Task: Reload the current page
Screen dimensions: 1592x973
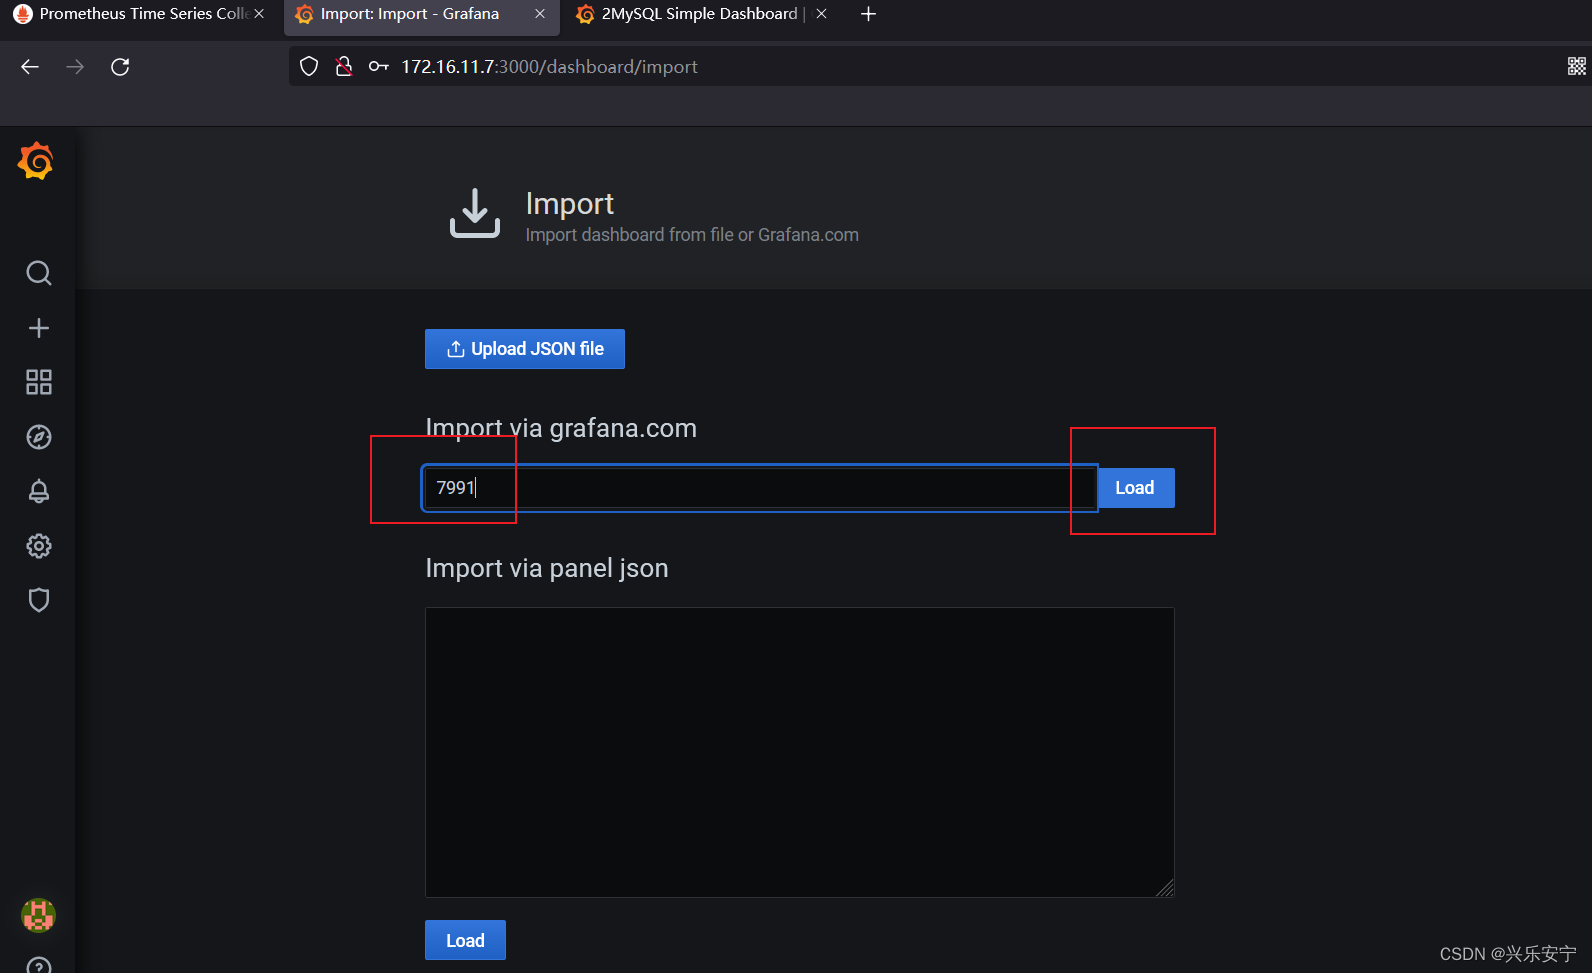Action: [120, 67]
